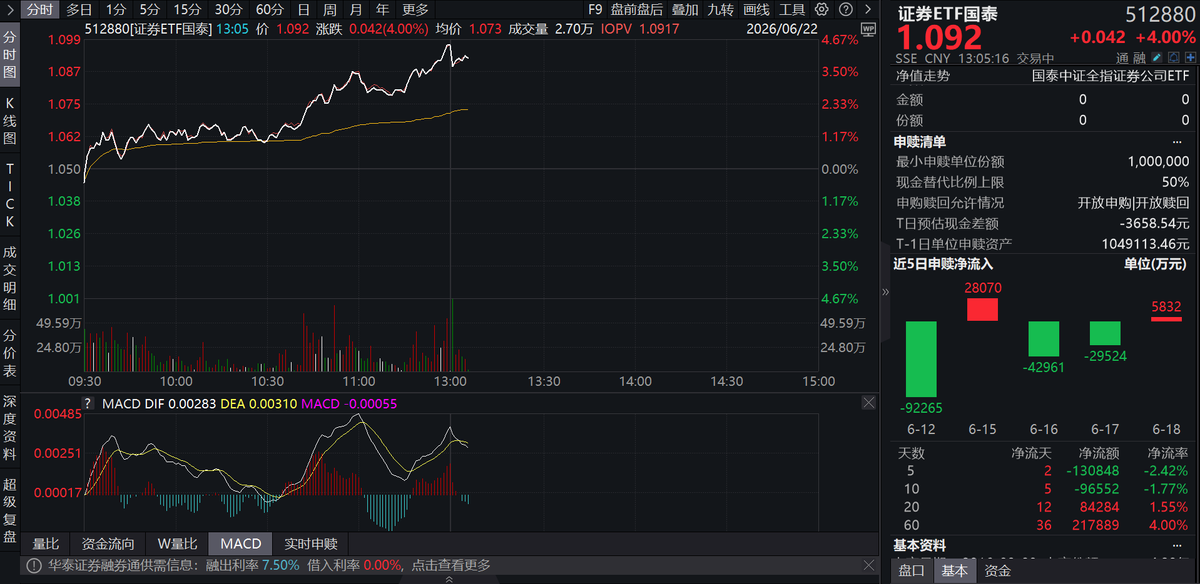Image resolution: width=1200 pixels, height=584 pixels.
Task: Open 分时图 in left sidebar
Action: pyautogui.click(x=10, y=53)
